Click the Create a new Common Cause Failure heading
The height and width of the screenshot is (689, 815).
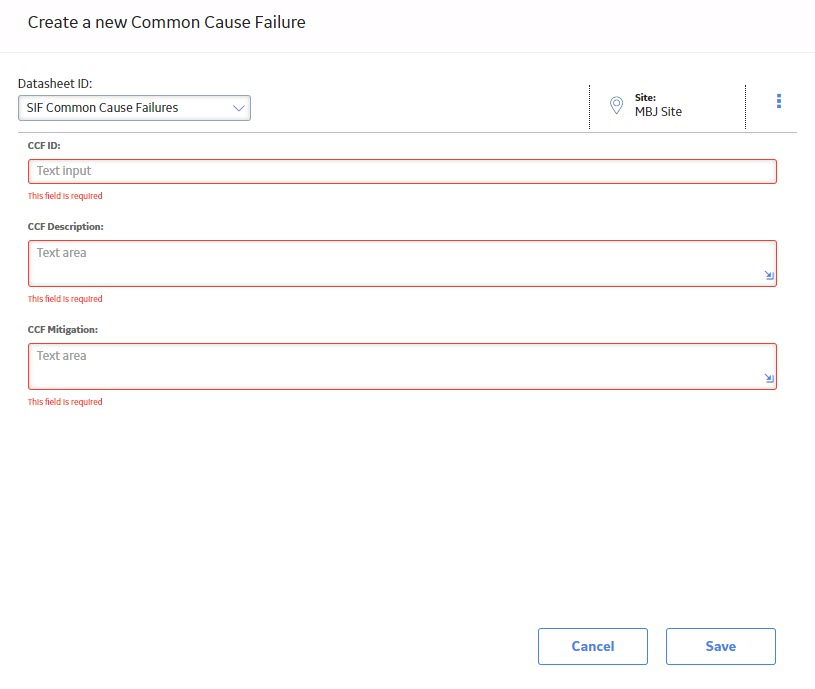(x=166, y=22)
